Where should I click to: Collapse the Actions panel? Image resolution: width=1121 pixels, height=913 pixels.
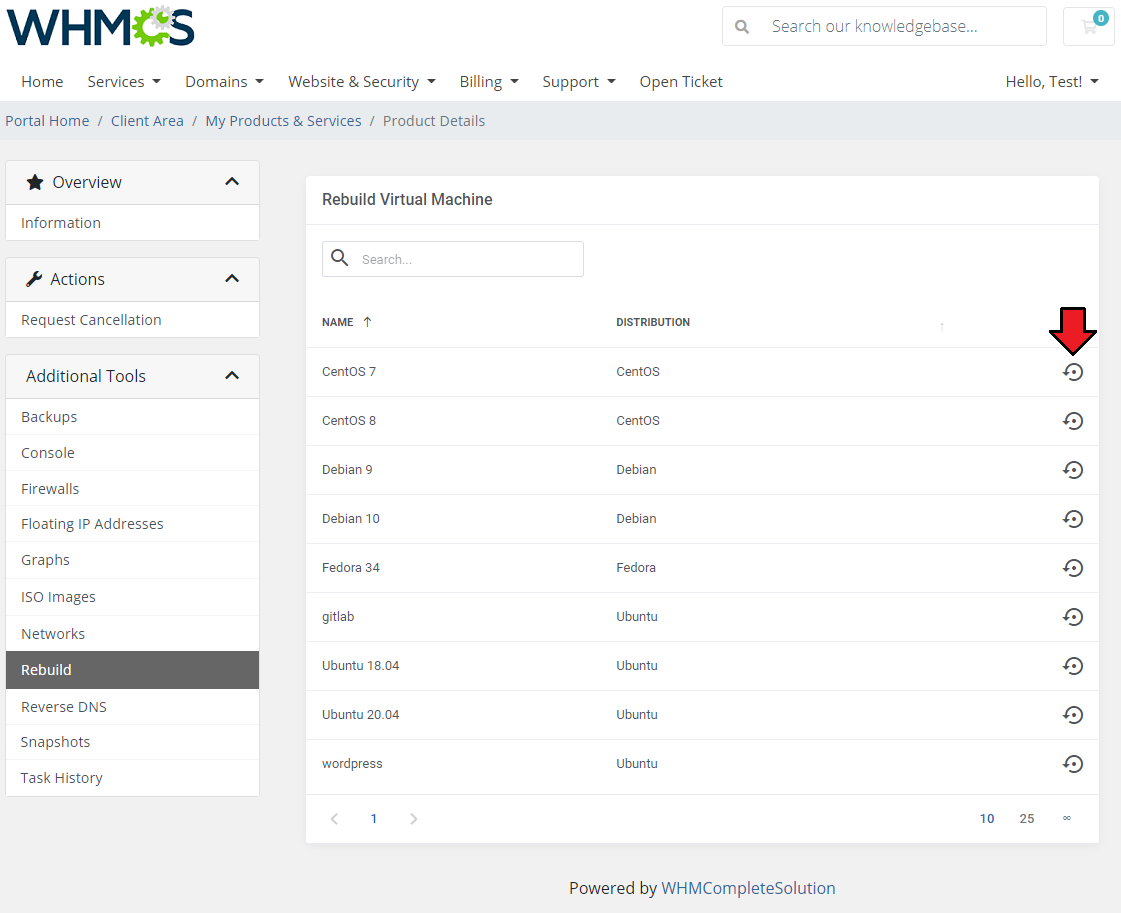(x=232, y=279)
